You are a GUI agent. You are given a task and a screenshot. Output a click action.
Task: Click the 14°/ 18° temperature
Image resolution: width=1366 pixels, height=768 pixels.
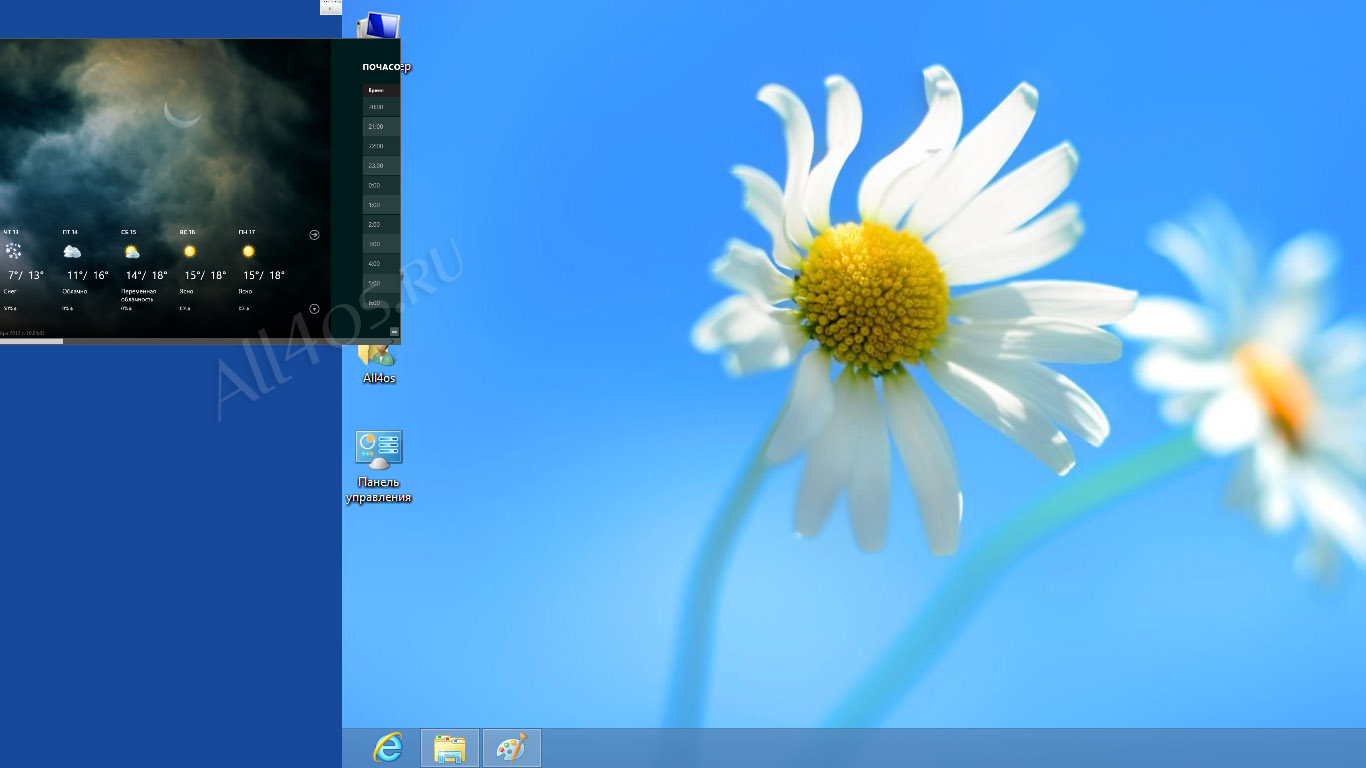click(147, 275)
